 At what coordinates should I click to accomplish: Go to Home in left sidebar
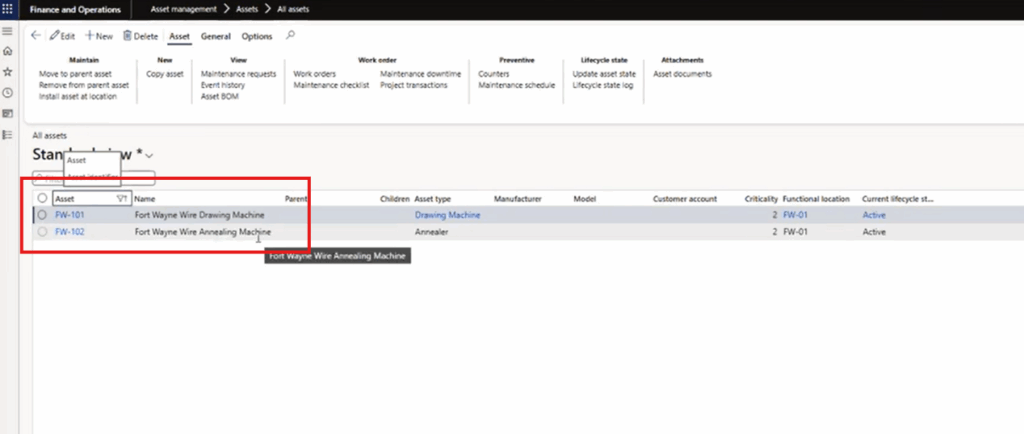point(8,51)
